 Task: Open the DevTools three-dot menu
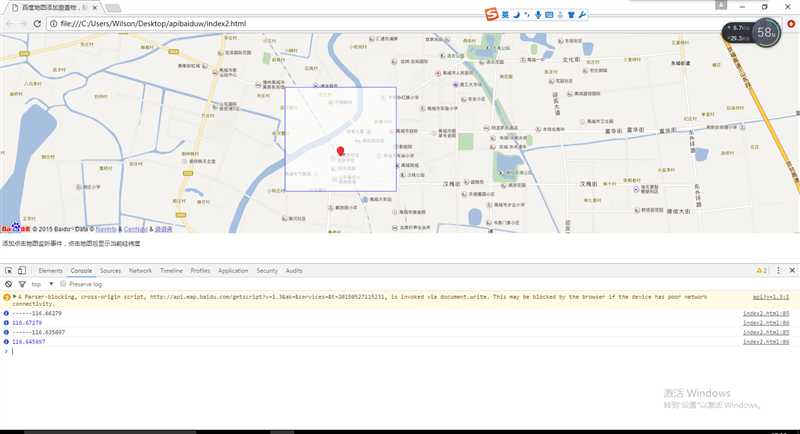pos(778,270)
